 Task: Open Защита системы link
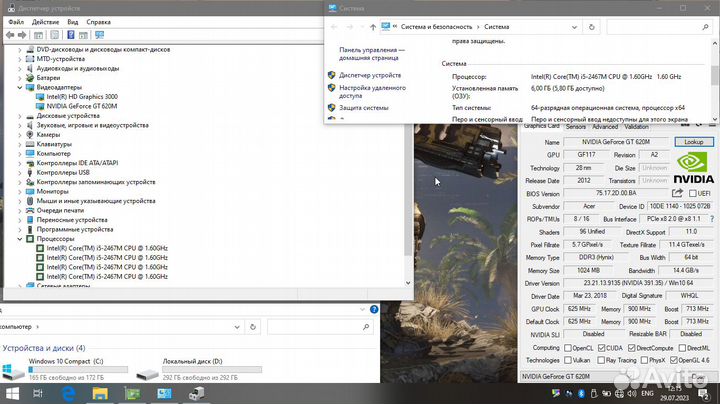(364, 108)
